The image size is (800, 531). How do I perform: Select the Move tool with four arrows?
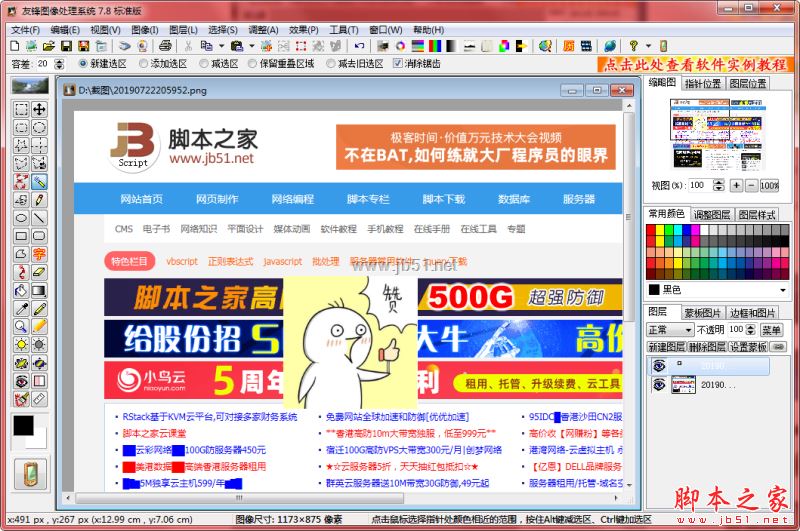39,109
